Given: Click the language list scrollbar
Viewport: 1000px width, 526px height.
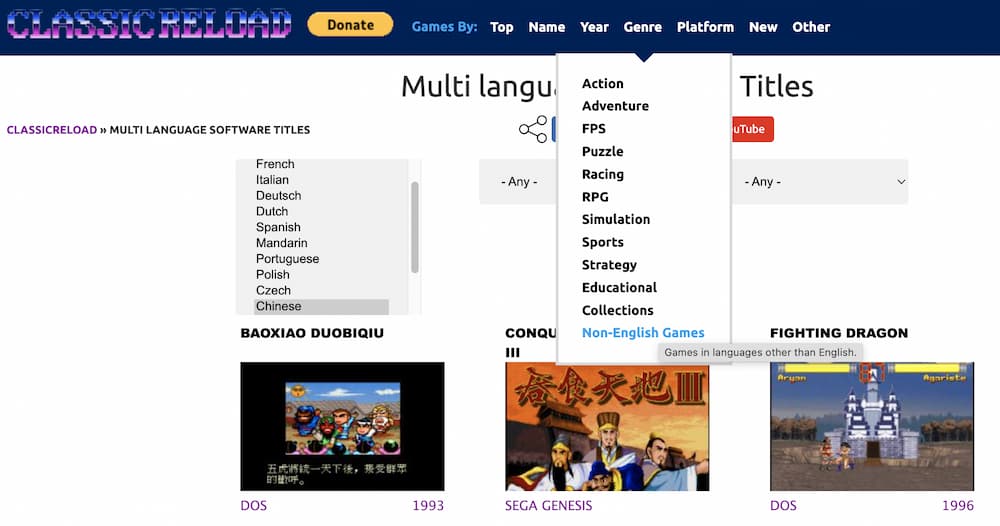Looking at the screenshot, I should 415,228.
